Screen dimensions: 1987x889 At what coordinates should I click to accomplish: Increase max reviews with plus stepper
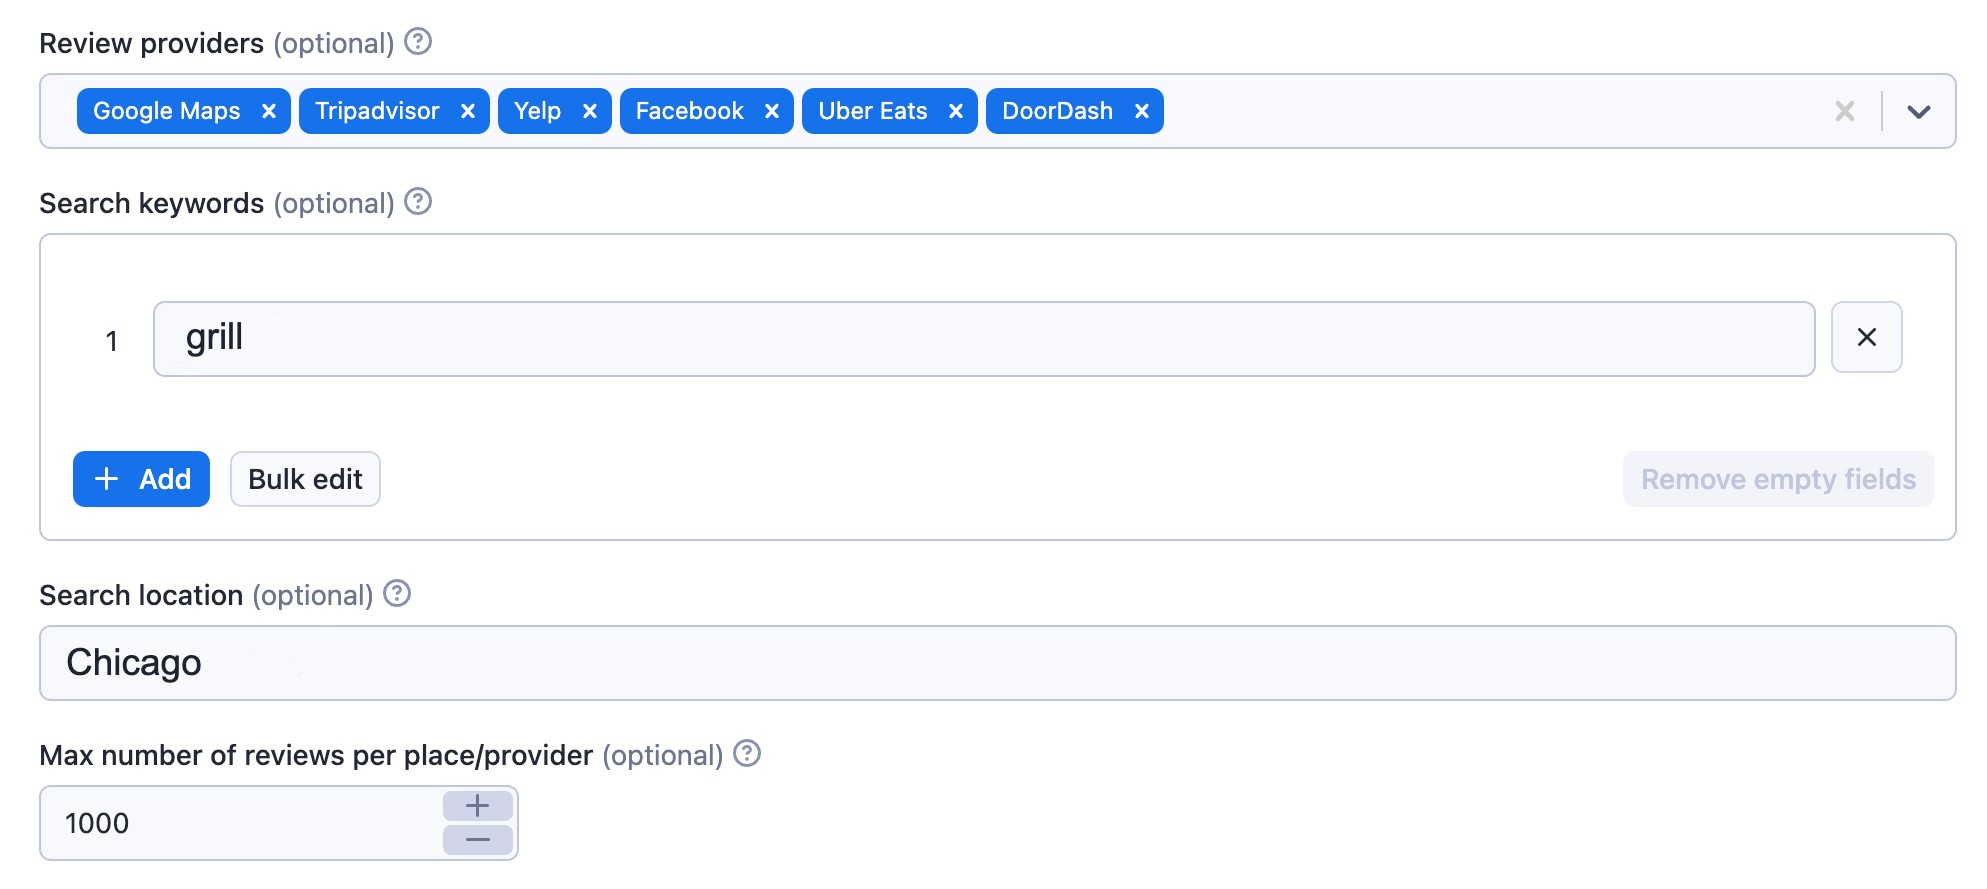click(x=478, y=806)
